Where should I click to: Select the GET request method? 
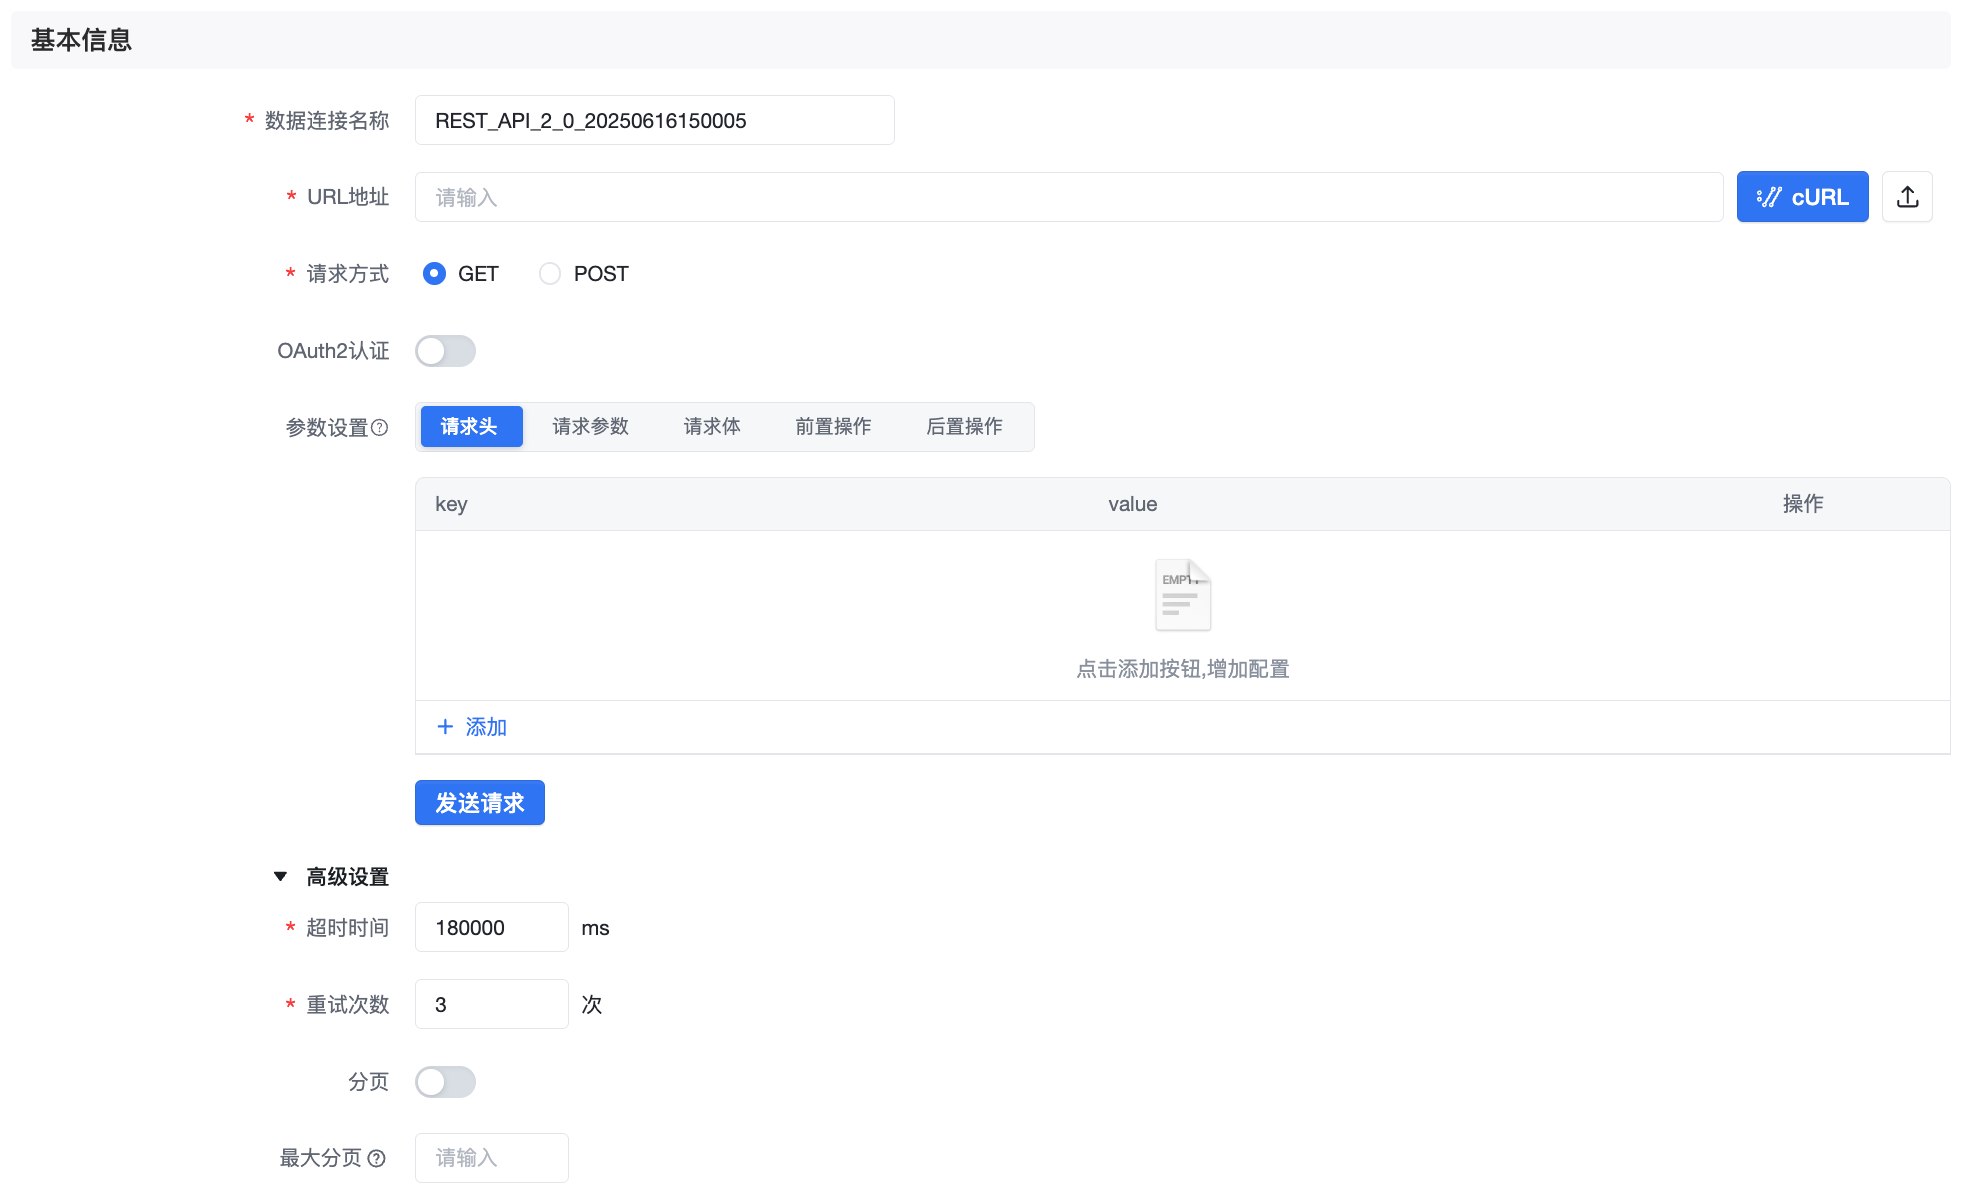(434, 274)
